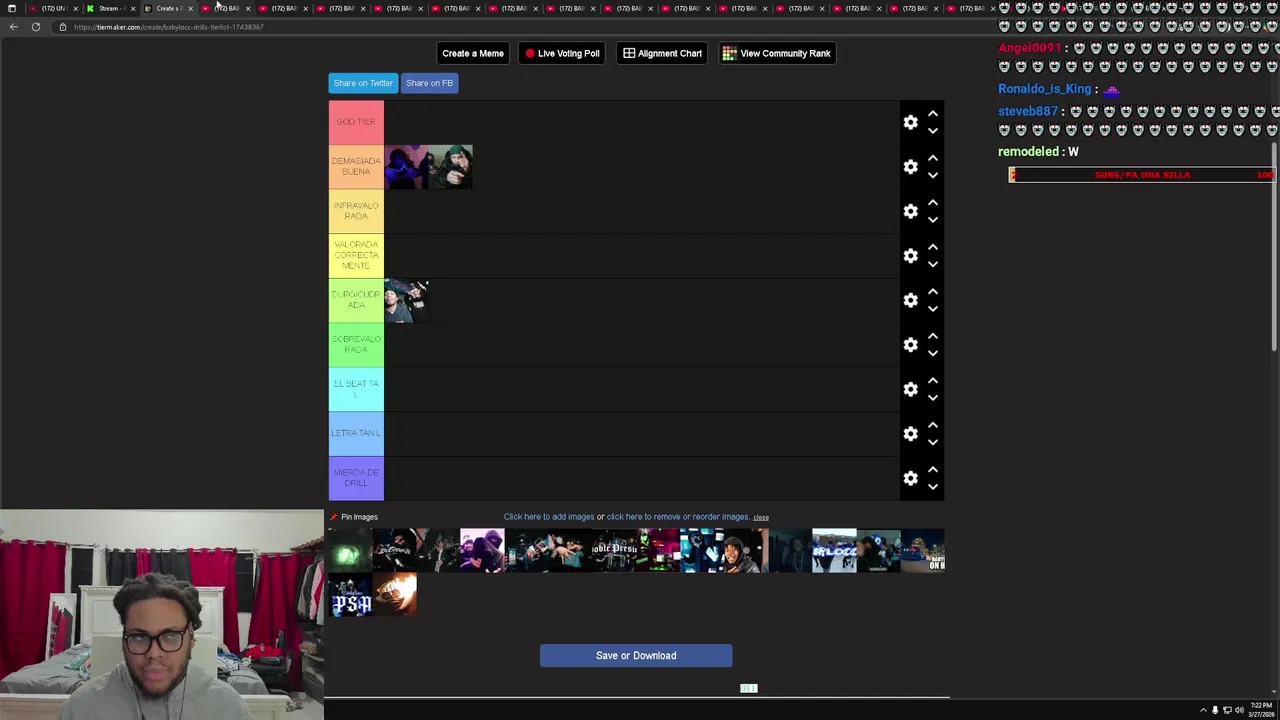Click the Create a Meme button
The height and width of the screenshot is (720, 1280).
(x=473, y=53)
